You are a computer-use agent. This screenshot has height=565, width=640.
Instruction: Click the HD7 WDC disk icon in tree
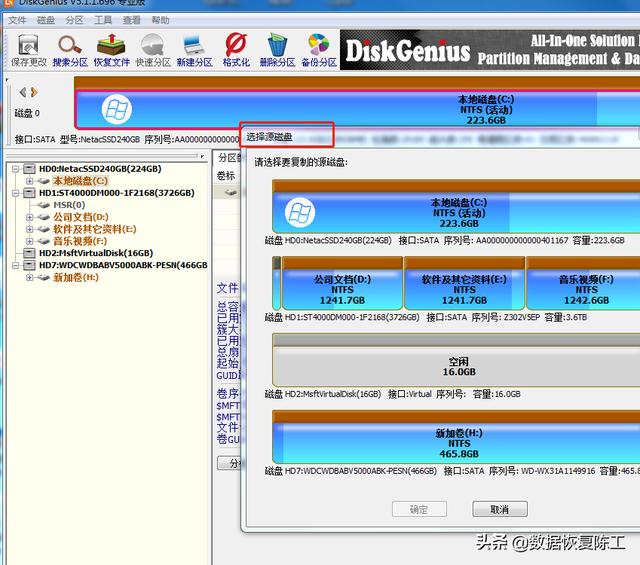29,265
